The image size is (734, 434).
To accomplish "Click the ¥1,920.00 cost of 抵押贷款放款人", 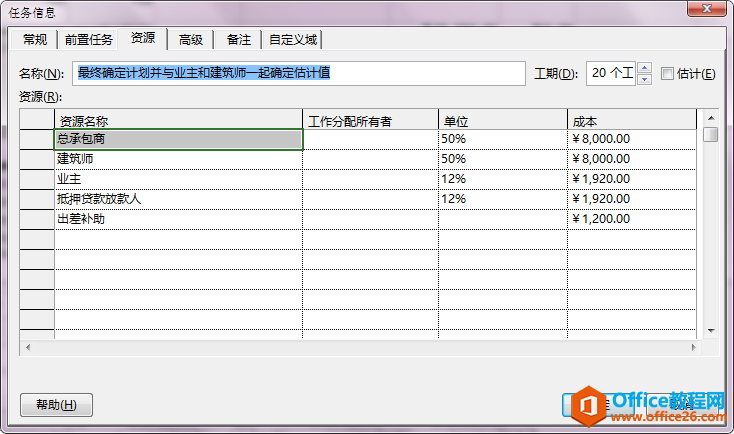I will (631, 199).
